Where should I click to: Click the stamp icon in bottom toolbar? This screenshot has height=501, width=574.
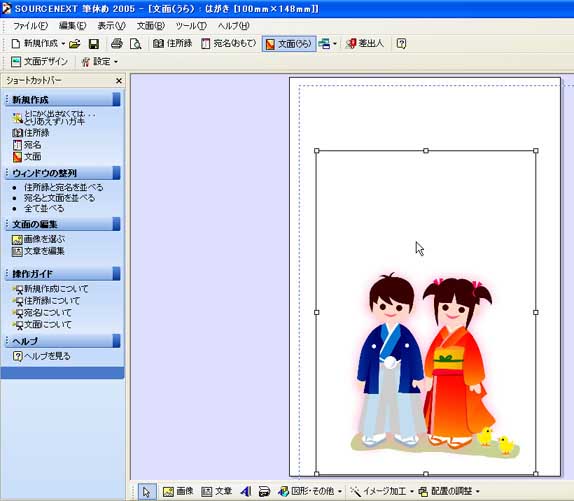(x=264, y=491)
